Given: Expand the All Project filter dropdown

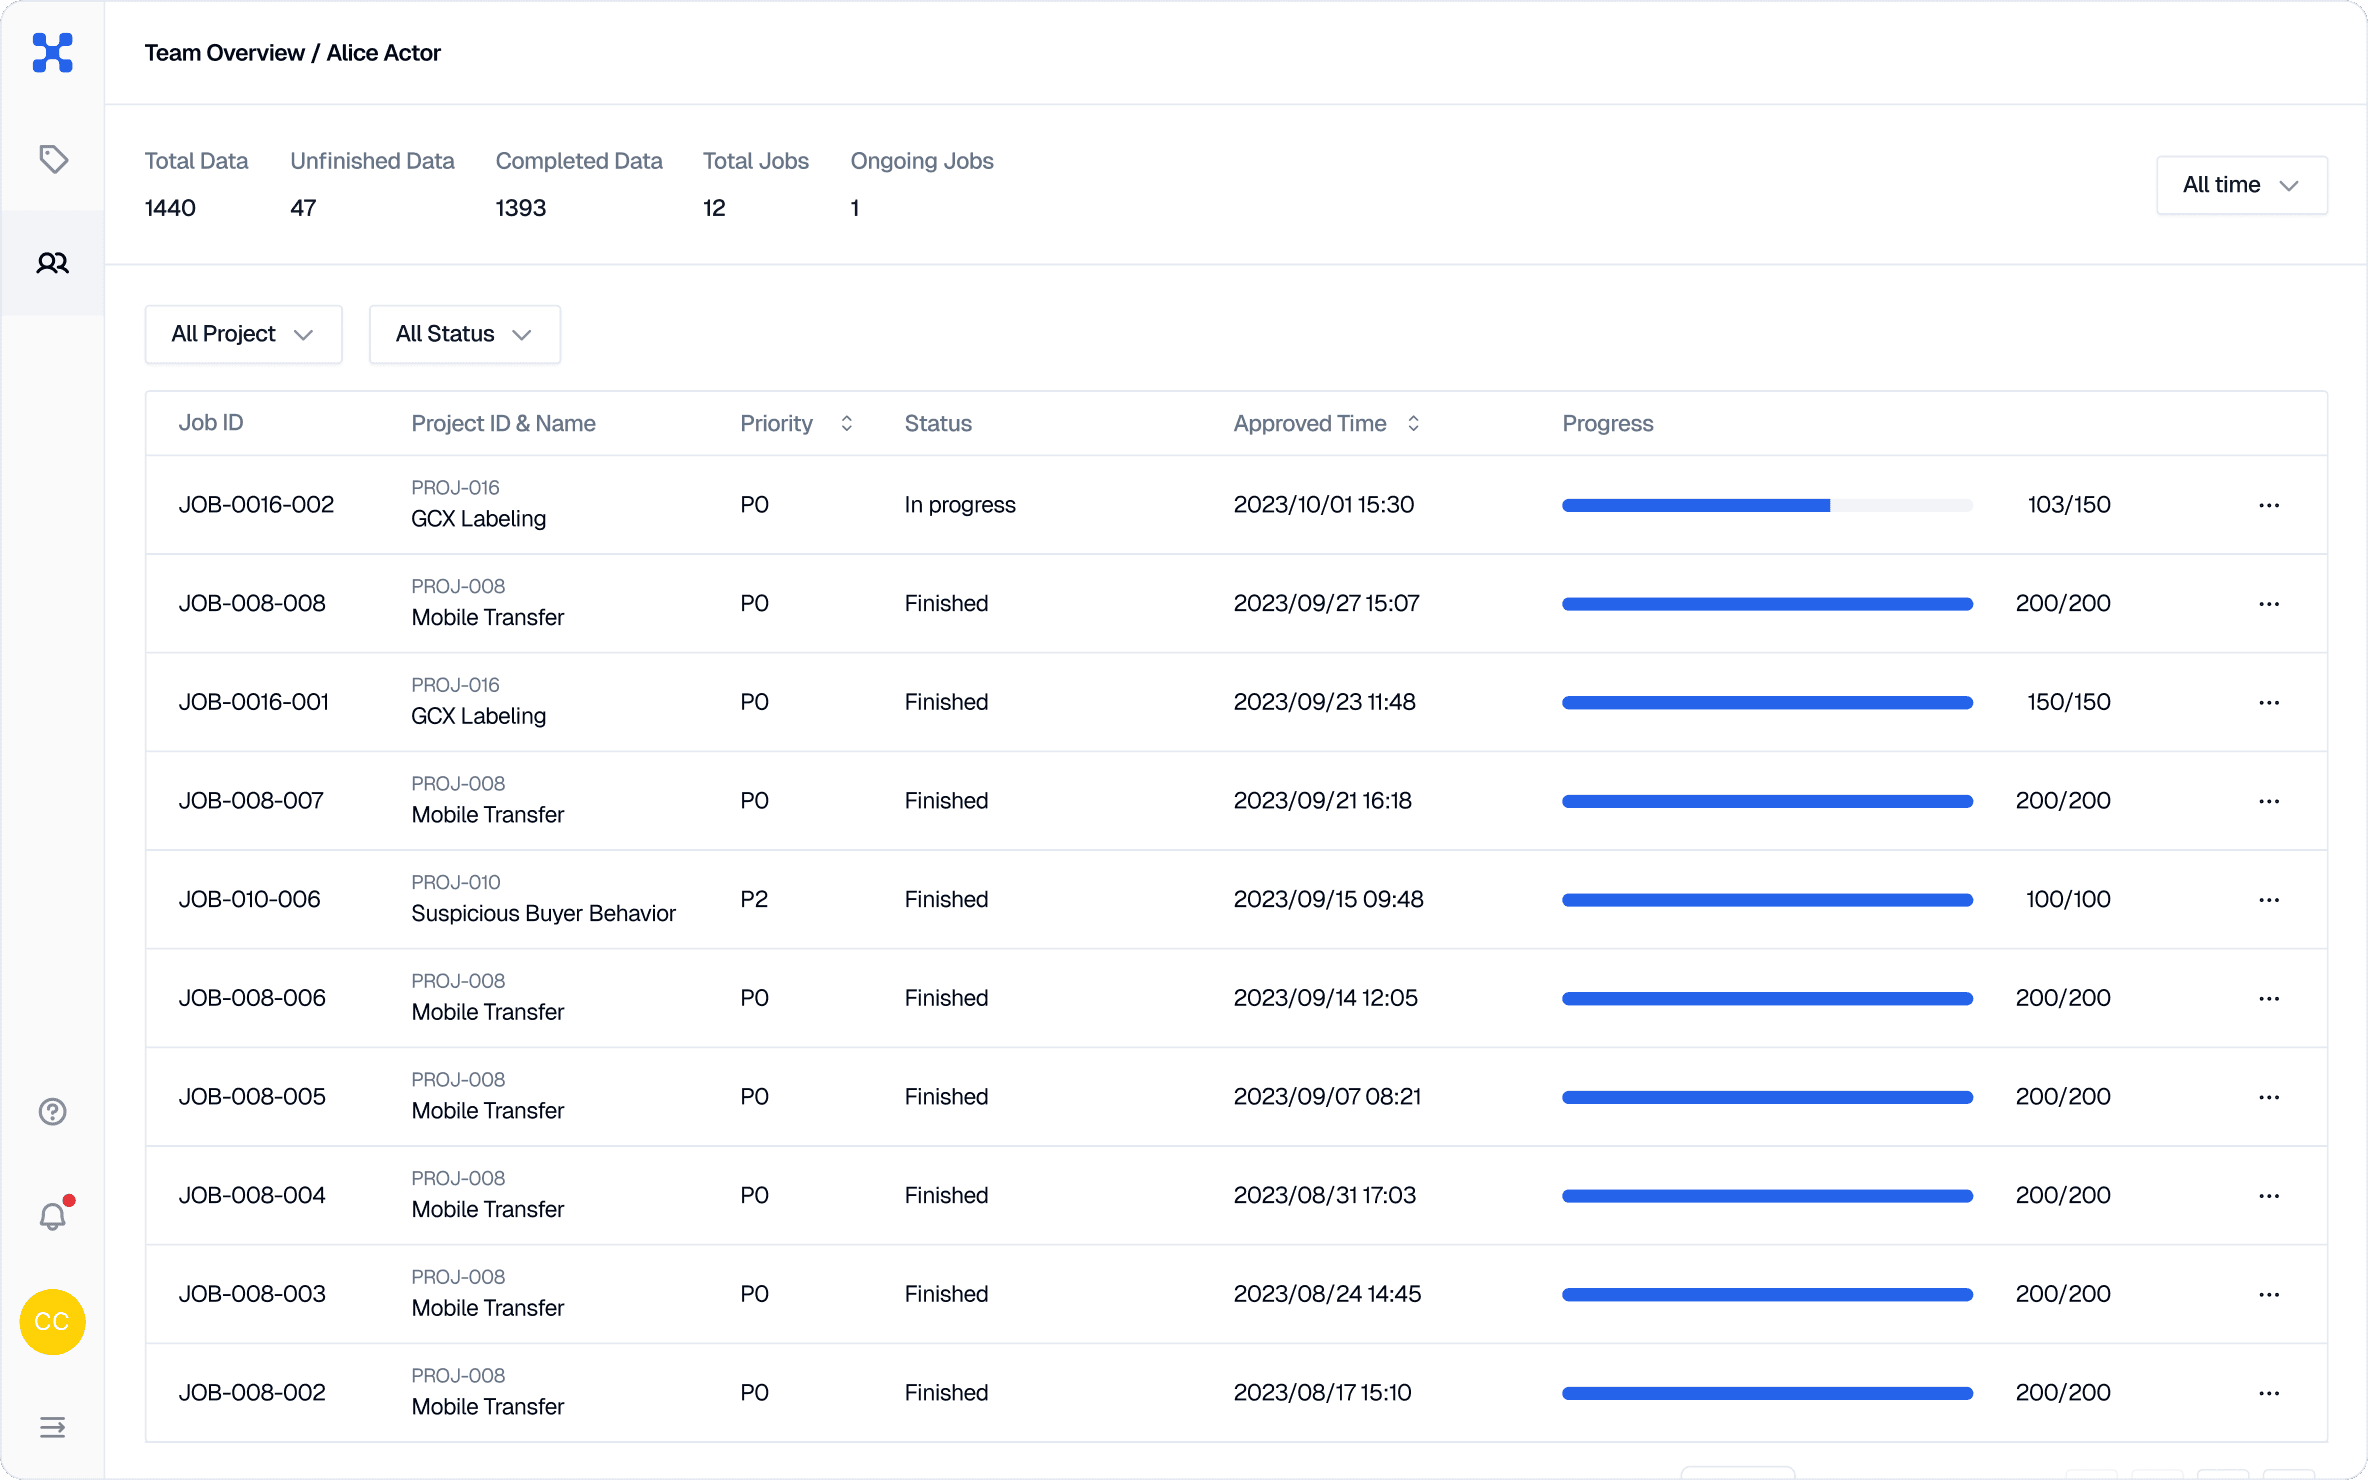Looking at the screenshot, I should [x=243, y=334].
